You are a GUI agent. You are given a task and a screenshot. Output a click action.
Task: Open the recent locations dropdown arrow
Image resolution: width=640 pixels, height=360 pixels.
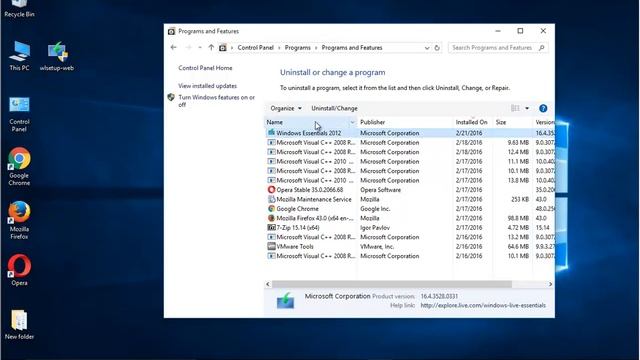click(200, 48)
